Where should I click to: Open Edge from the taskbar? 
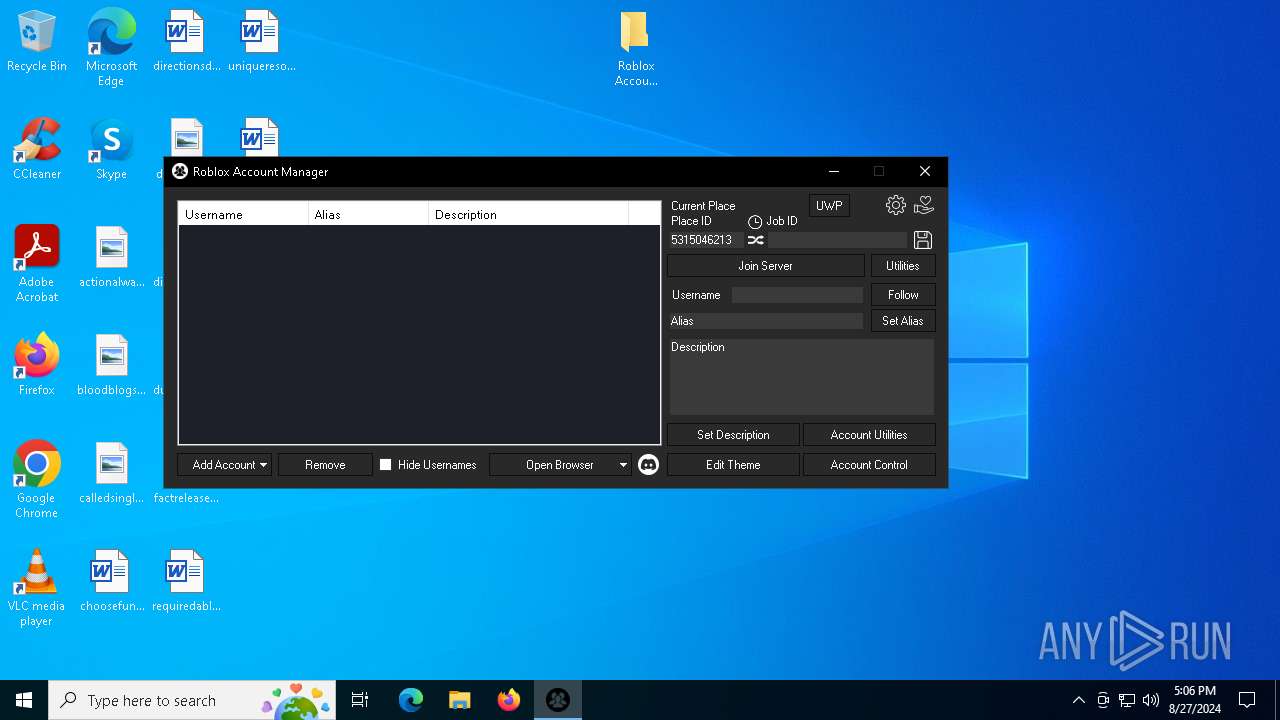pos(411,700)
